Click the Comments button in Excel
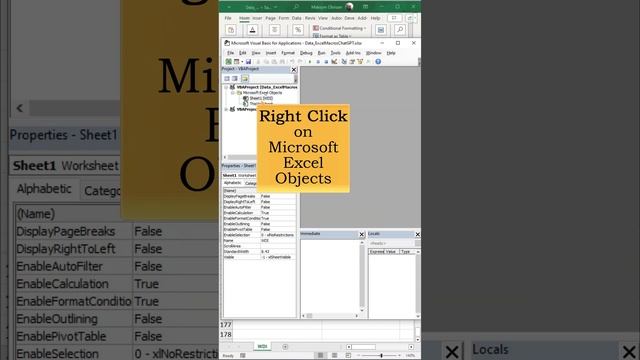The height and width of the screenshot is (360, 640). pos(394,18)
